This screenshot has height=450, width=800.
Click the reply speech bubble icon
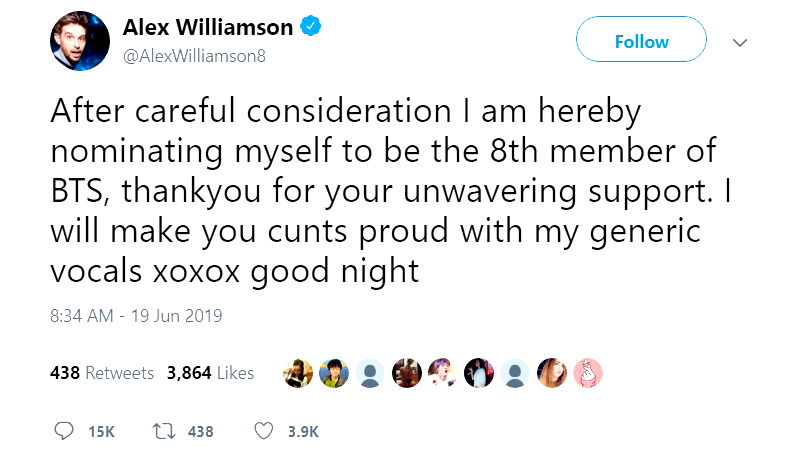[x=65, y=431]
